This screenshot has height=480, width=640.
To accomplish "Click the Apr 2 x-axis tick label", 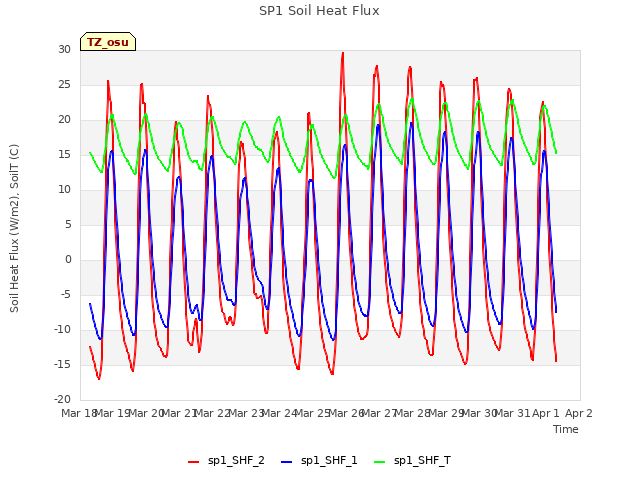I will coord(578,413).
